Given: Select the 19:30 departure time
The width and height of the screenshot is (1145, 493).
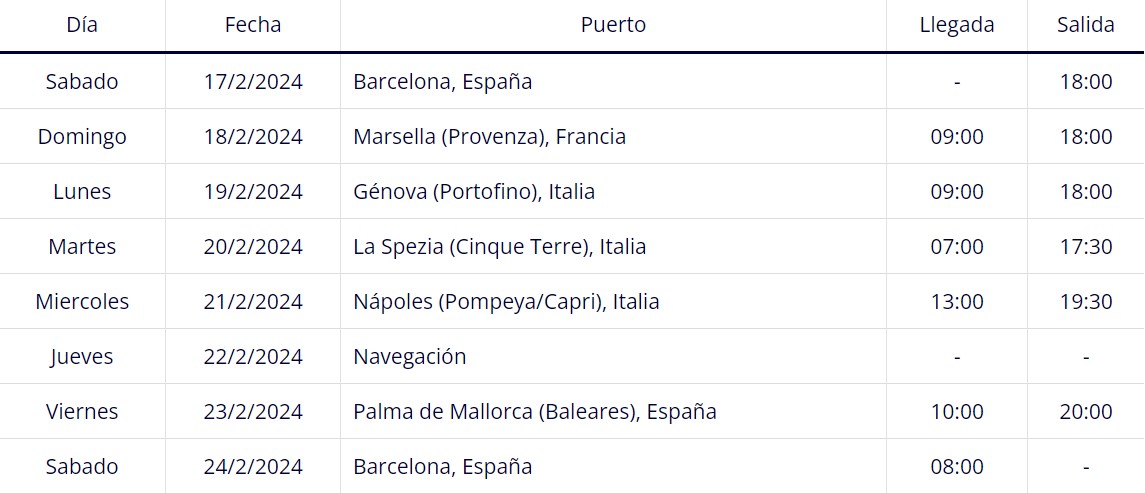Looking at the screenshot, I should point(1086,301).
